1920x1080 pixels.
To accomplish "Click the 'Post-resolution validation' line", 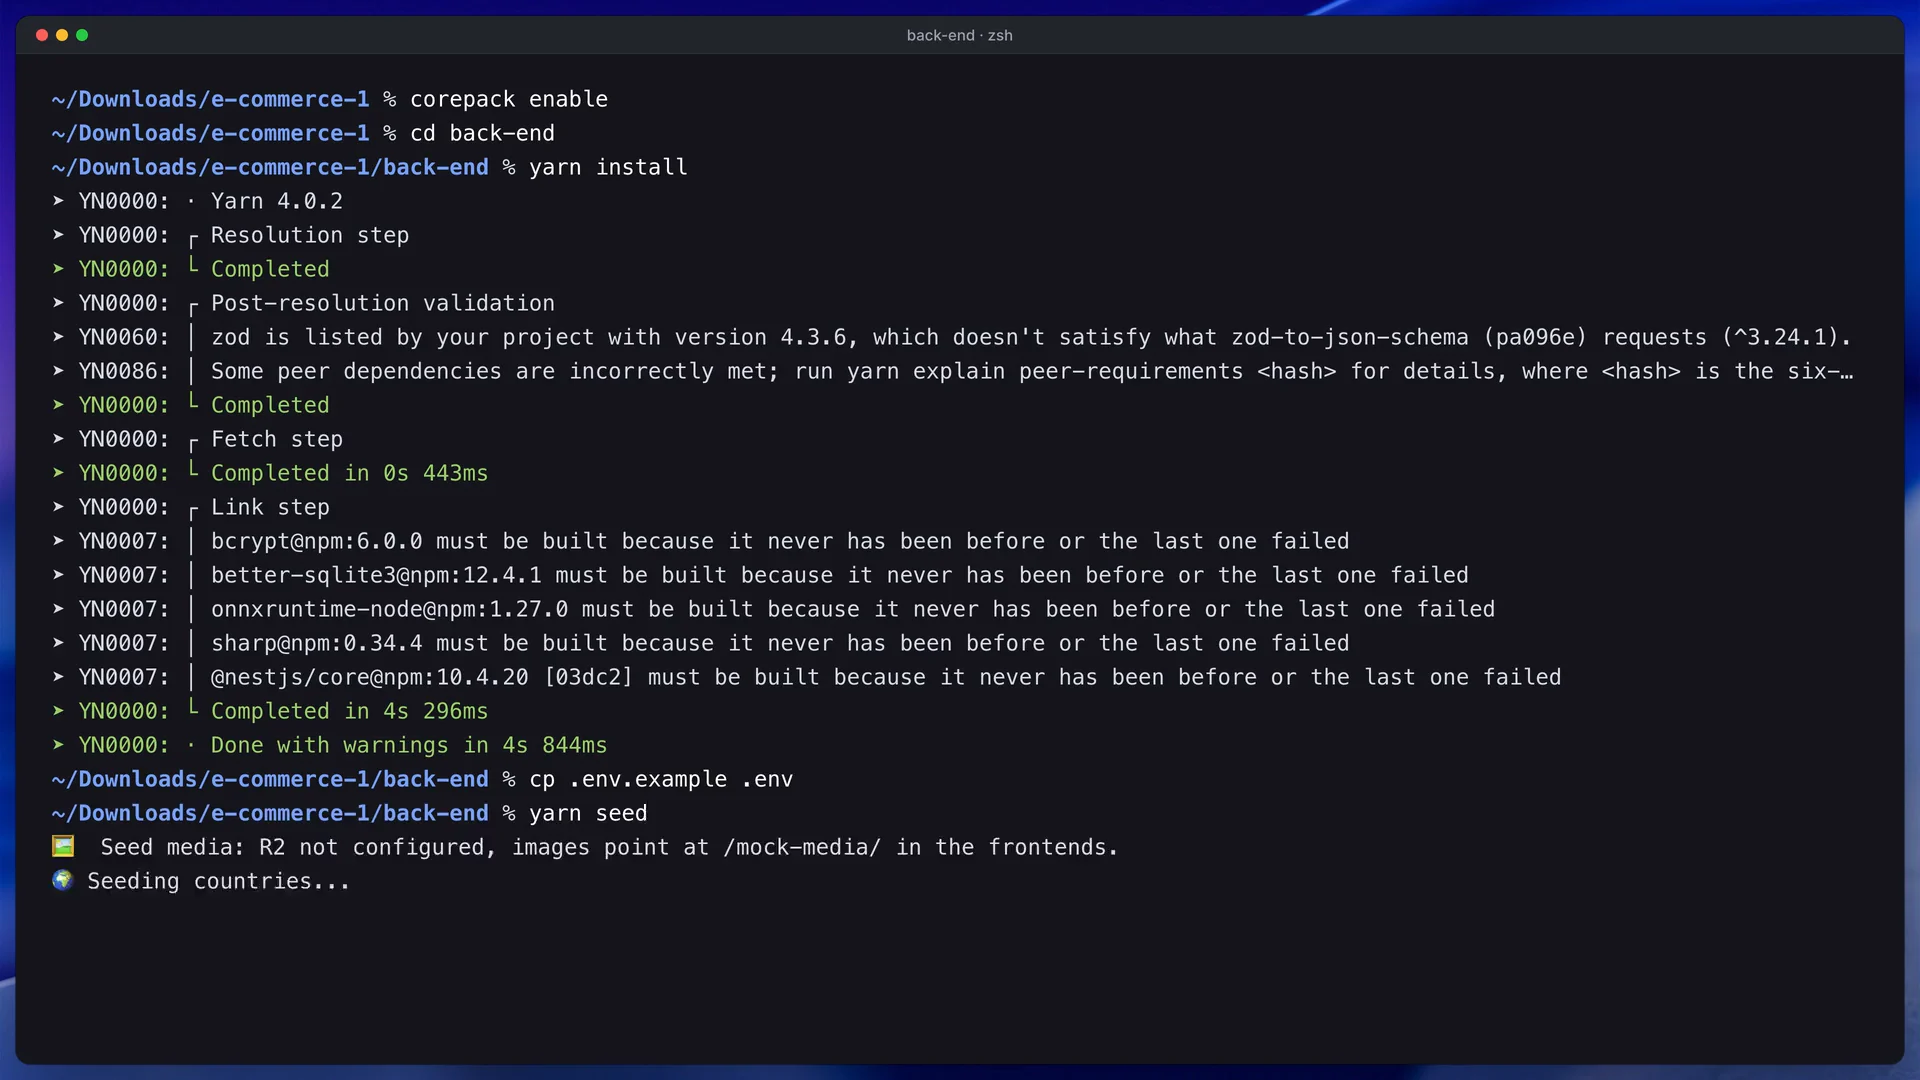I will coord(383,303).
